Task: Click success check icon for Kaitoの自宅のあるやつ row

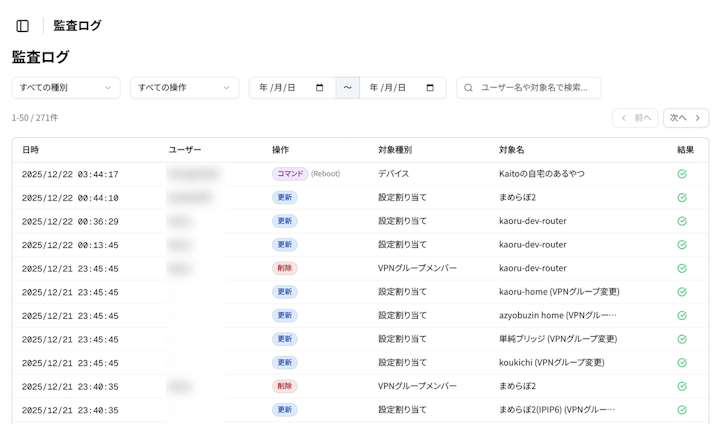Action: point(682,174)
